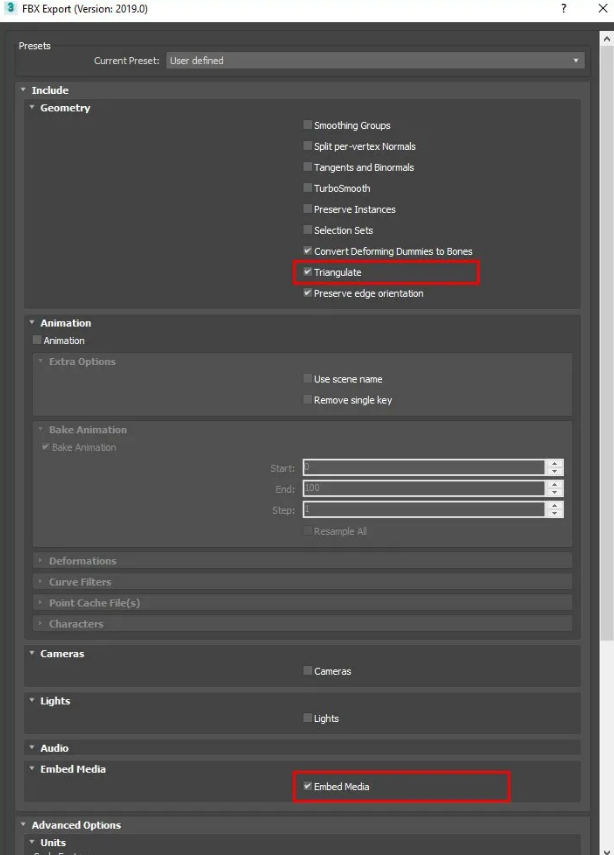This screenshot has height=855, width=614.
Task: Enable Split per-vertex Normals
Action: [308, 146]
